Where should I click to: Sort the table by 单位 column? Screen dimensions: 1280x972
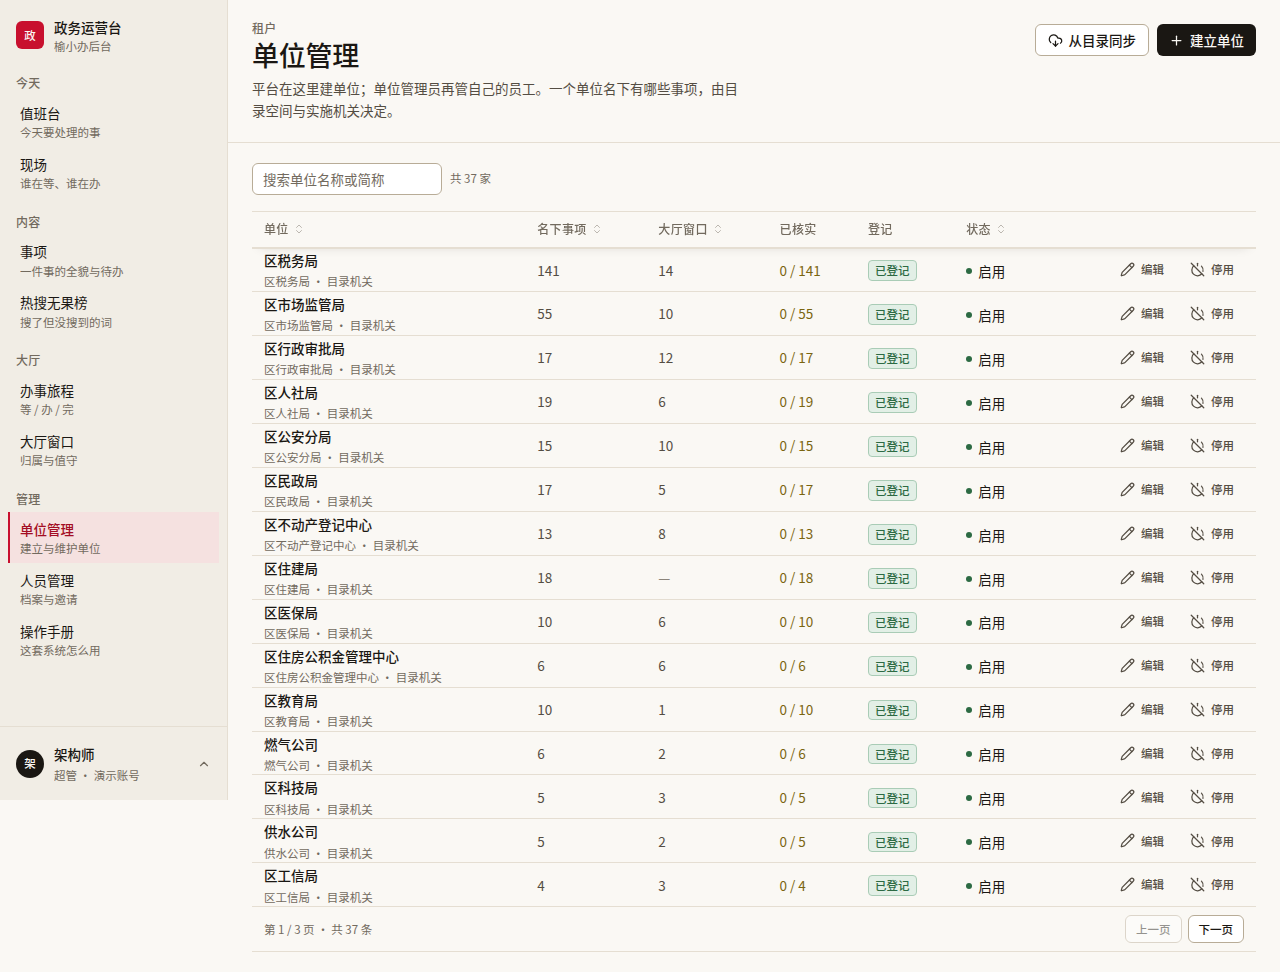(x=283, y=229)
